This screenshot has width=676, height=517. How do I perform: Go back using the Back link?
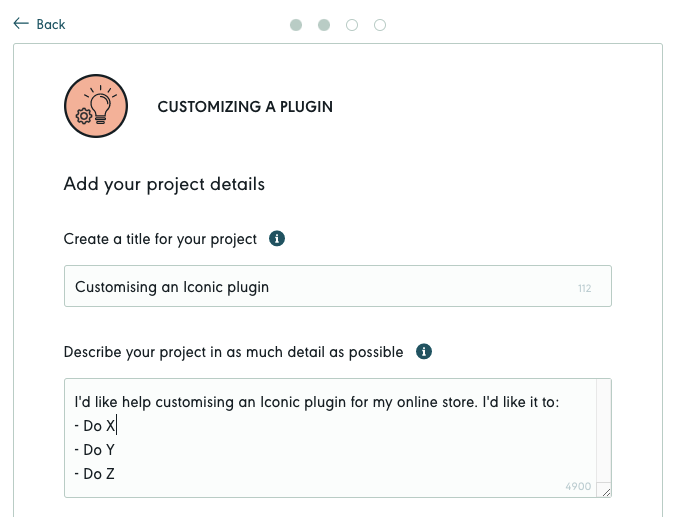50,24
